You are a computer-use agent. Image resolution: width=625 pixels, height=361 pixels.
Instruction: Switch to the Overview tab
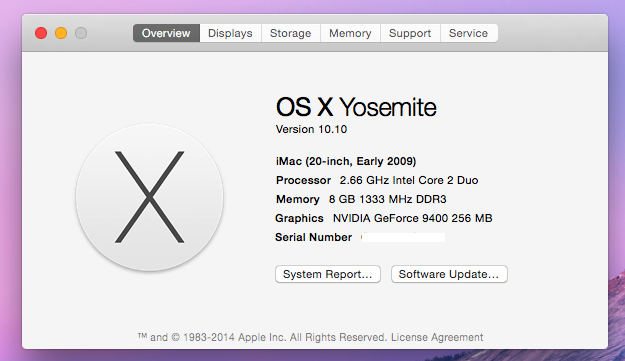[x=166, y=33]
